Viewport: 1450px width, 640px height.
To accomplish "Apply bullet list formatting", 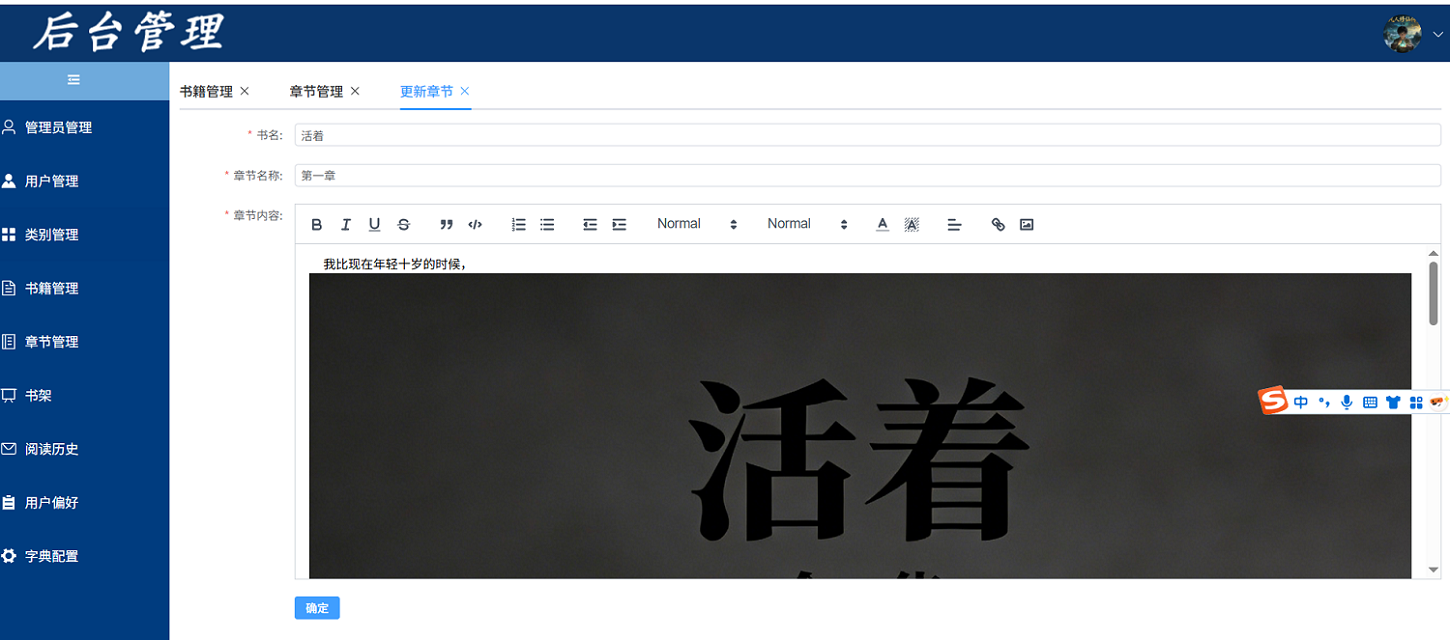I will pyautogui.click(x=547, y=224).
